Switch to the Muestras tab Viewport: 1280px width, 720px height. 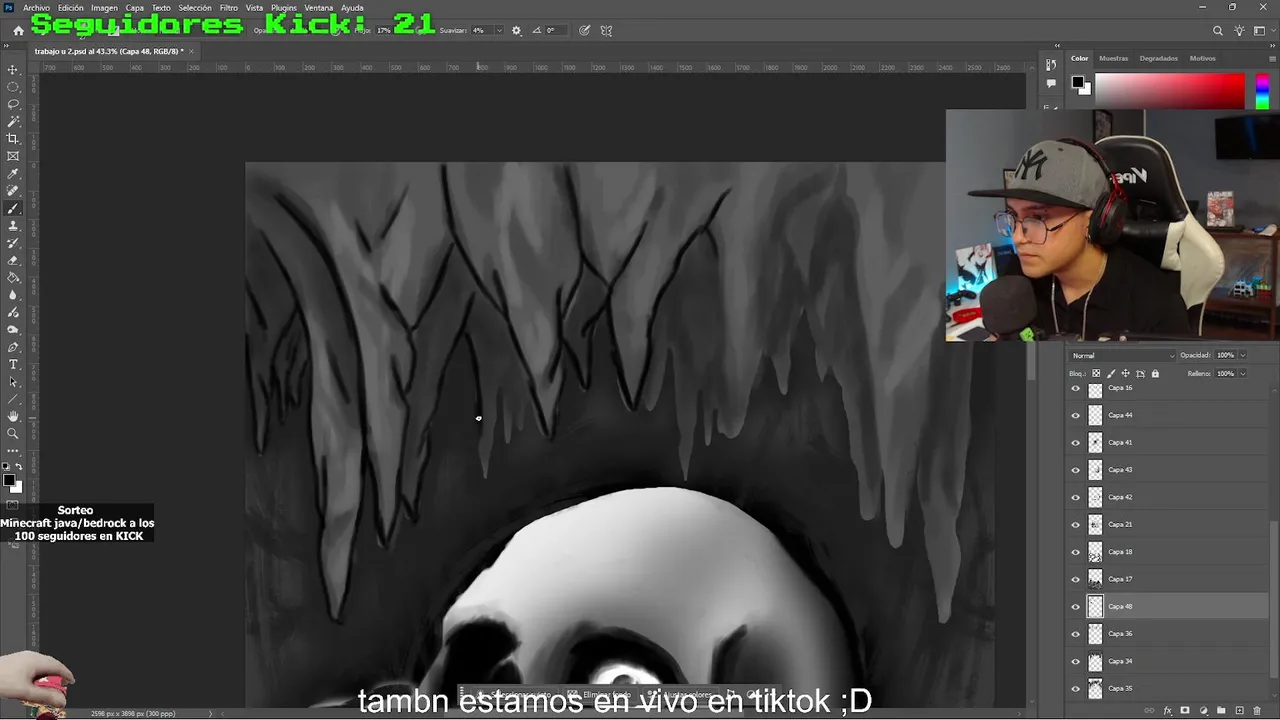coord(1113,58)
